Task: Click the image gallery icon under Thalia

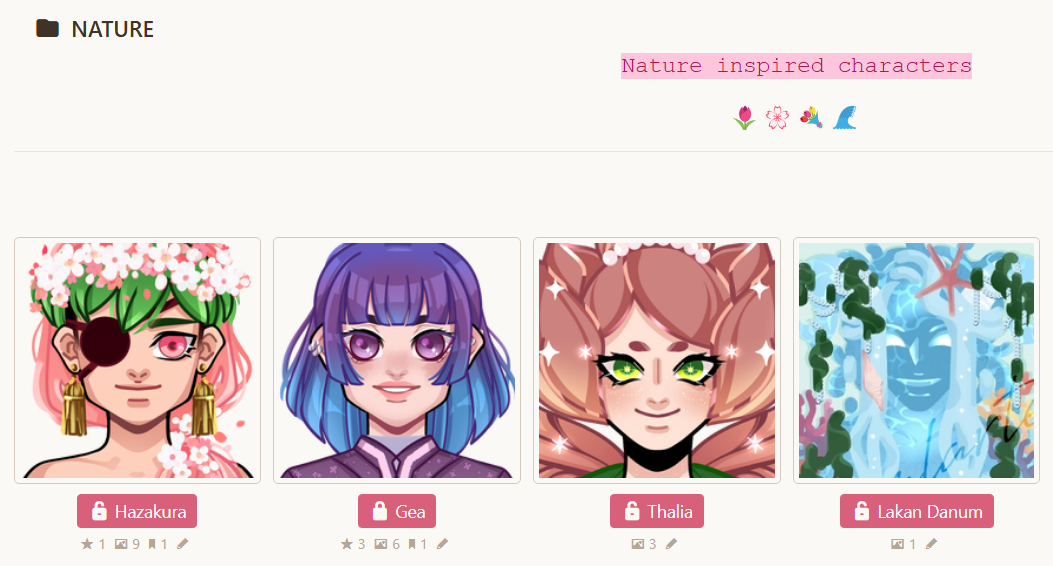Action: (x=637, y=544)
